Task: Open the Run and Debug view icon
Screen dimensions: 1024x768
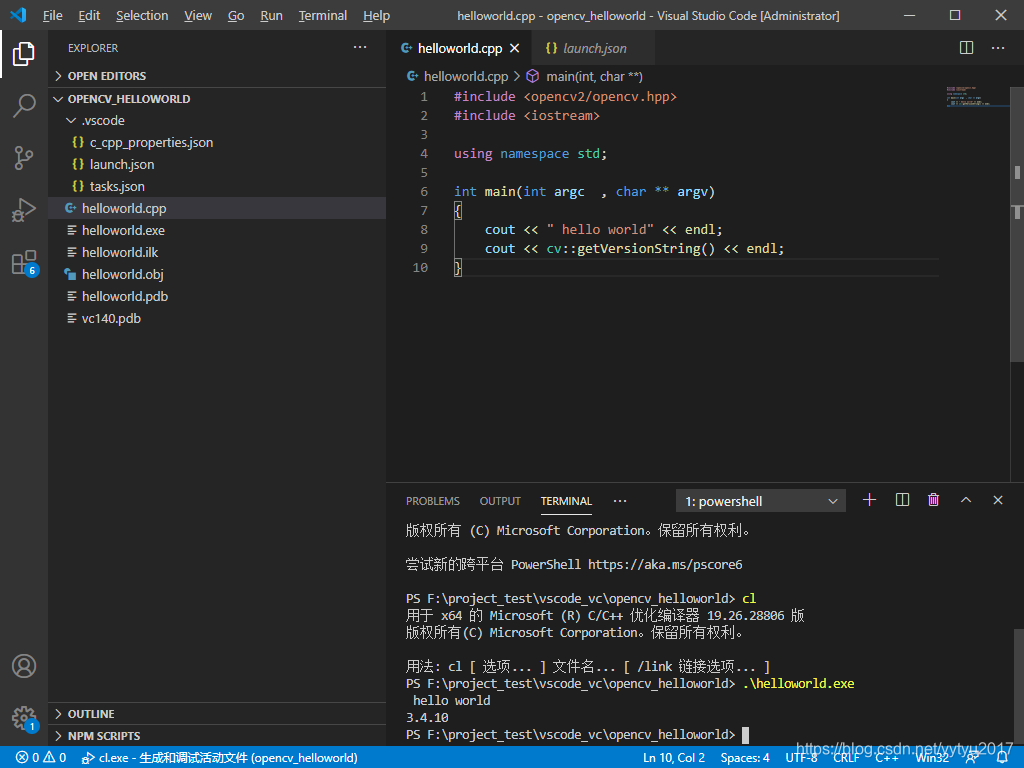Action: [x=24, y=210]
